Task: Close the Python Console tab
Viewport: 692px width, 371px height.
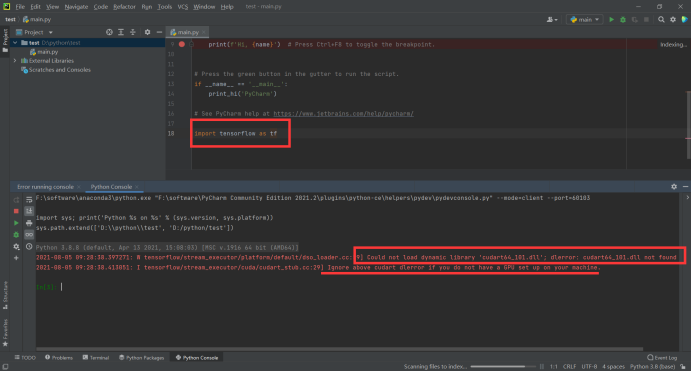Action: (137, 187)
